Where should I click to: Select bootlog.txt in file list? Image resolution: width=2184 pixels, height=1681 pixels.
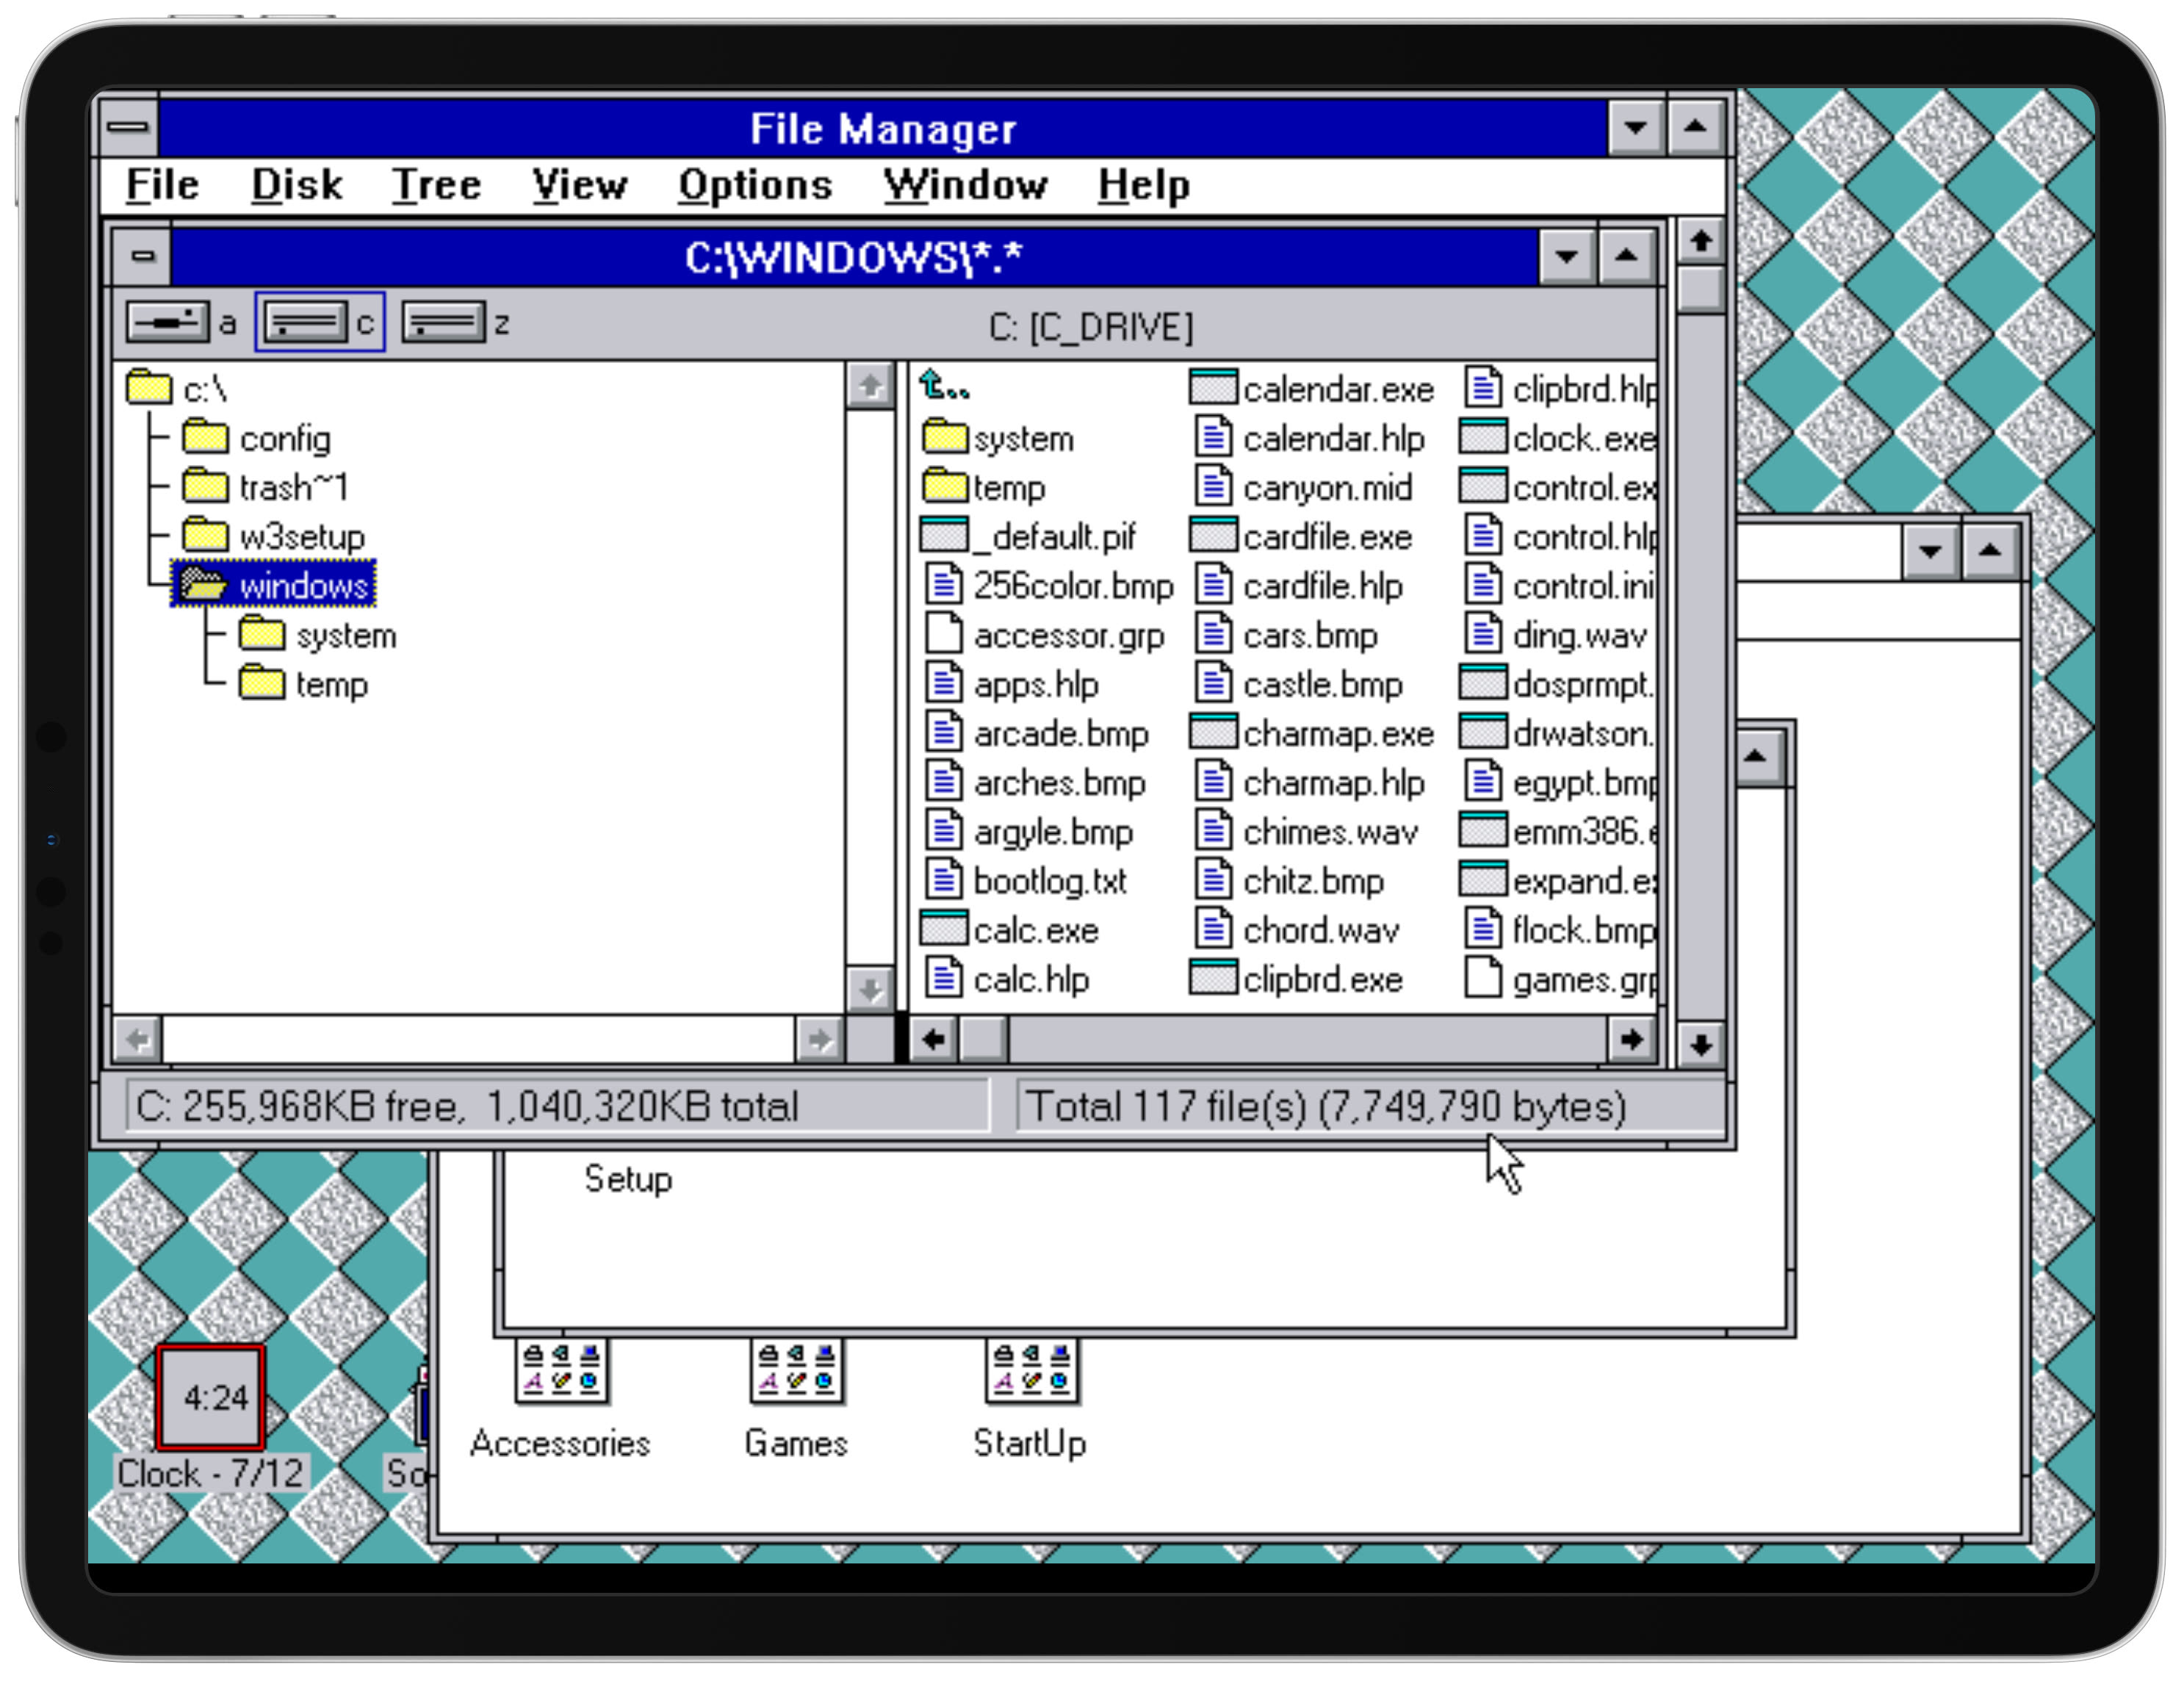pyautogui.click(x=1049, y=881)
